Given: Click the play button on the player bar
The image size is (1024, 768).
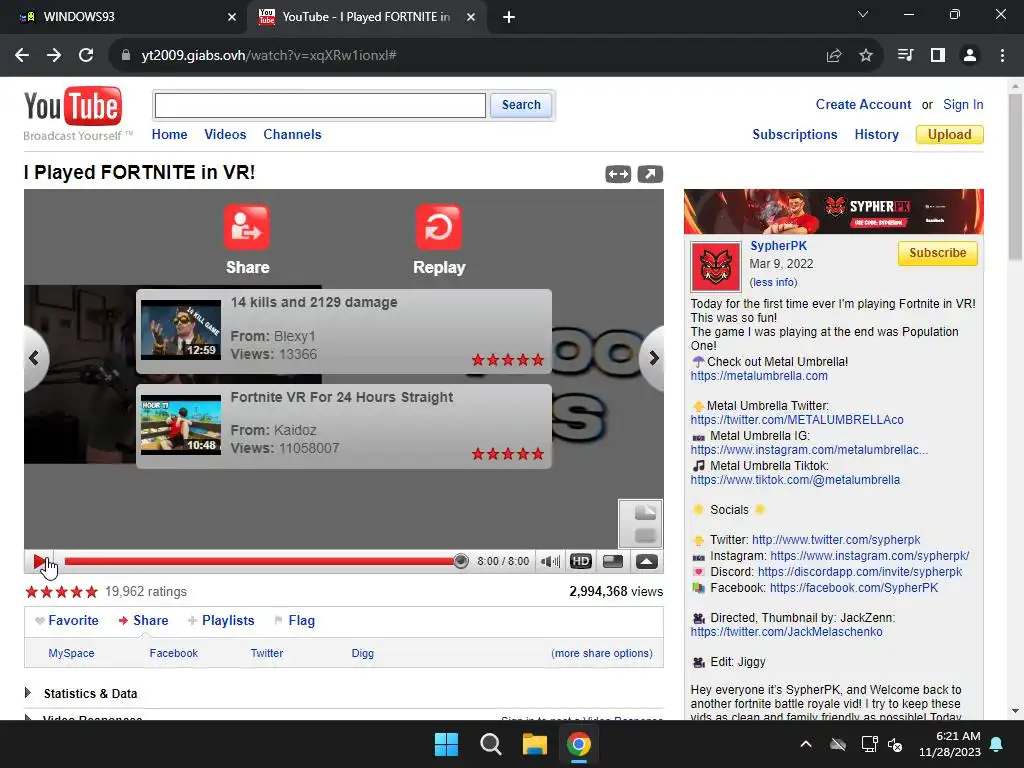Looking at the screenshot, I should [x=39, y=561].
